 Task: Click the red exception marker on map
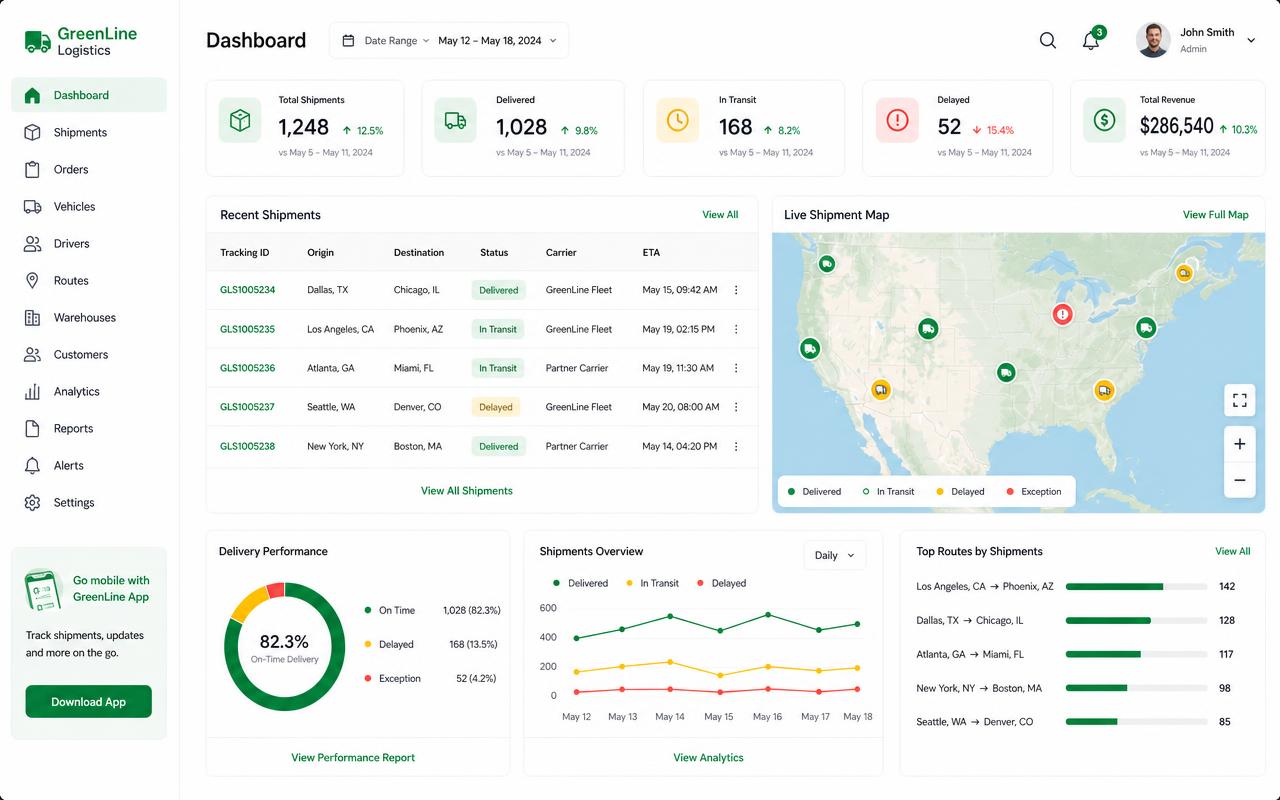pos(1063,314)
